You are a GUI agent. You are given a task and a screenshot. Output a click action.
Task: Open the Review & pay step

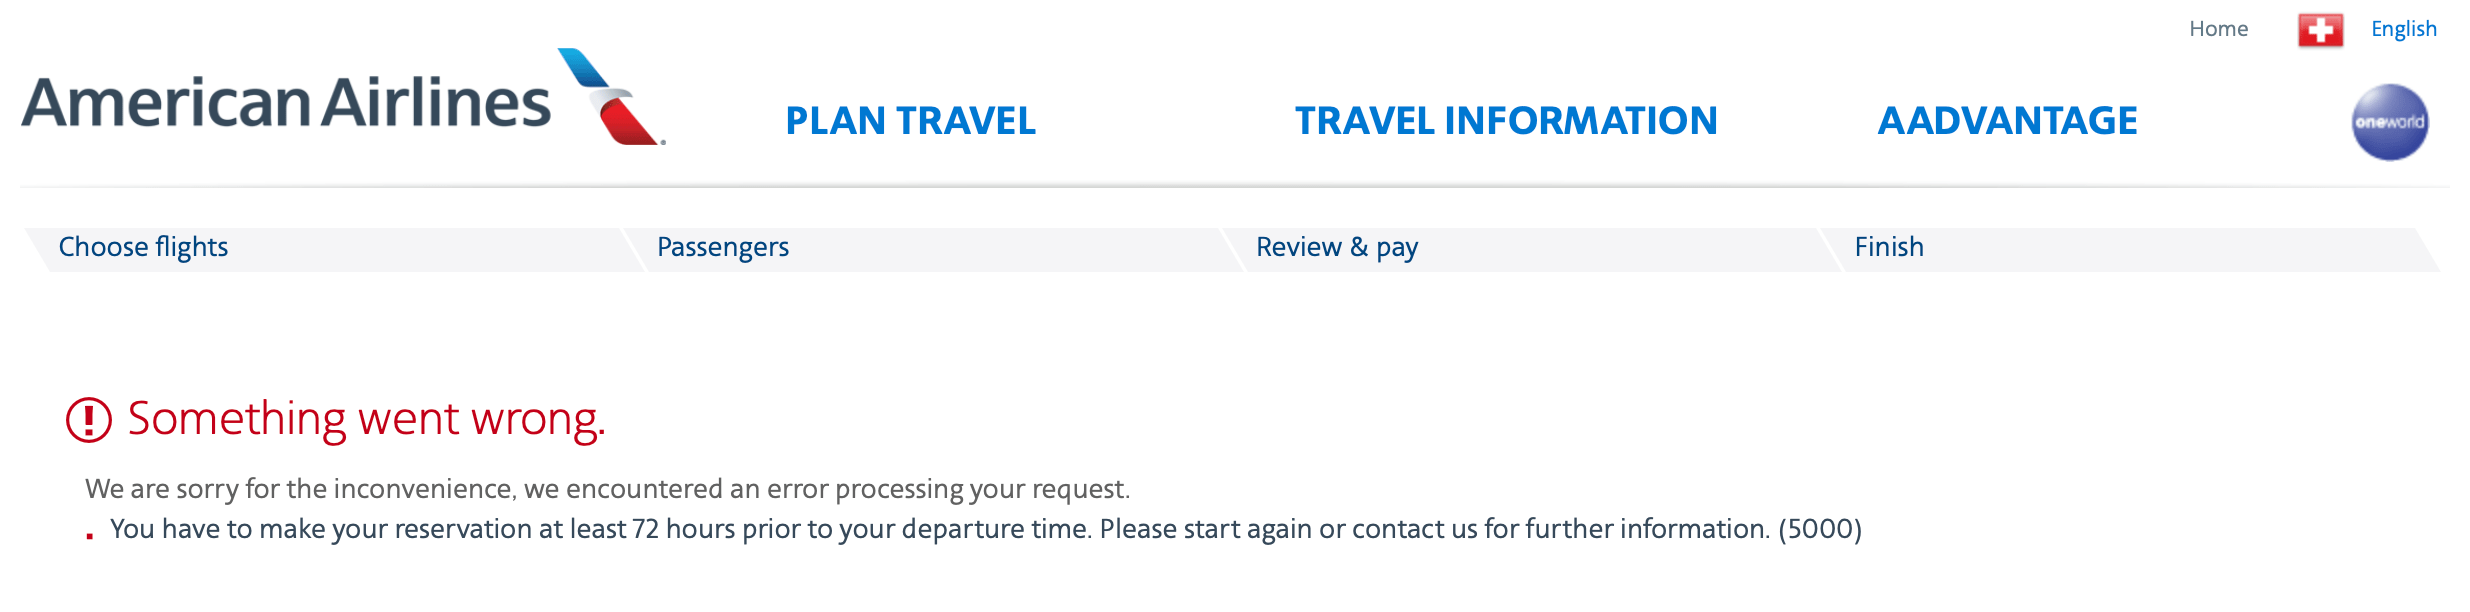[1337, 247]
